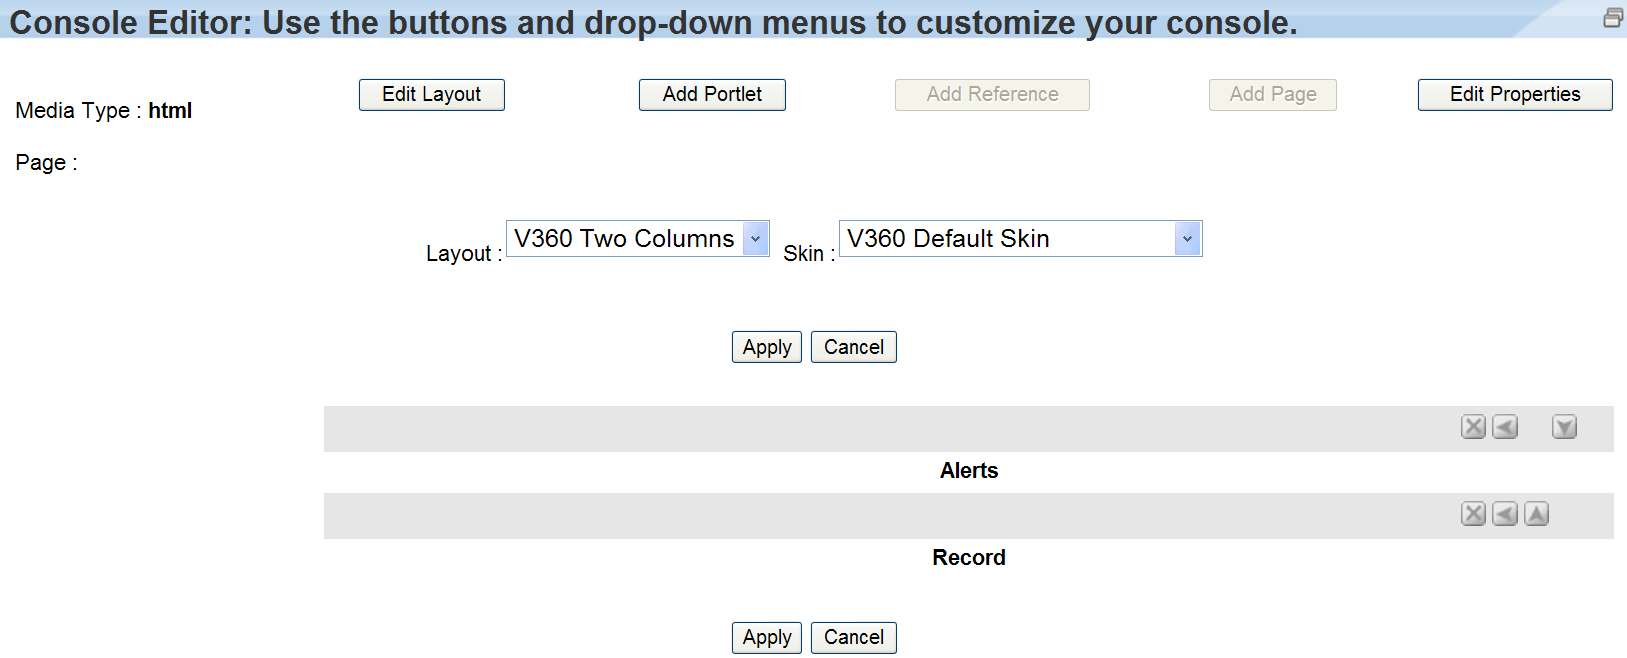Remove the Alerts portlet with its X icon
Image resolution: width=1627 pixels, height=658 pixels.
tap(1473, 427)
